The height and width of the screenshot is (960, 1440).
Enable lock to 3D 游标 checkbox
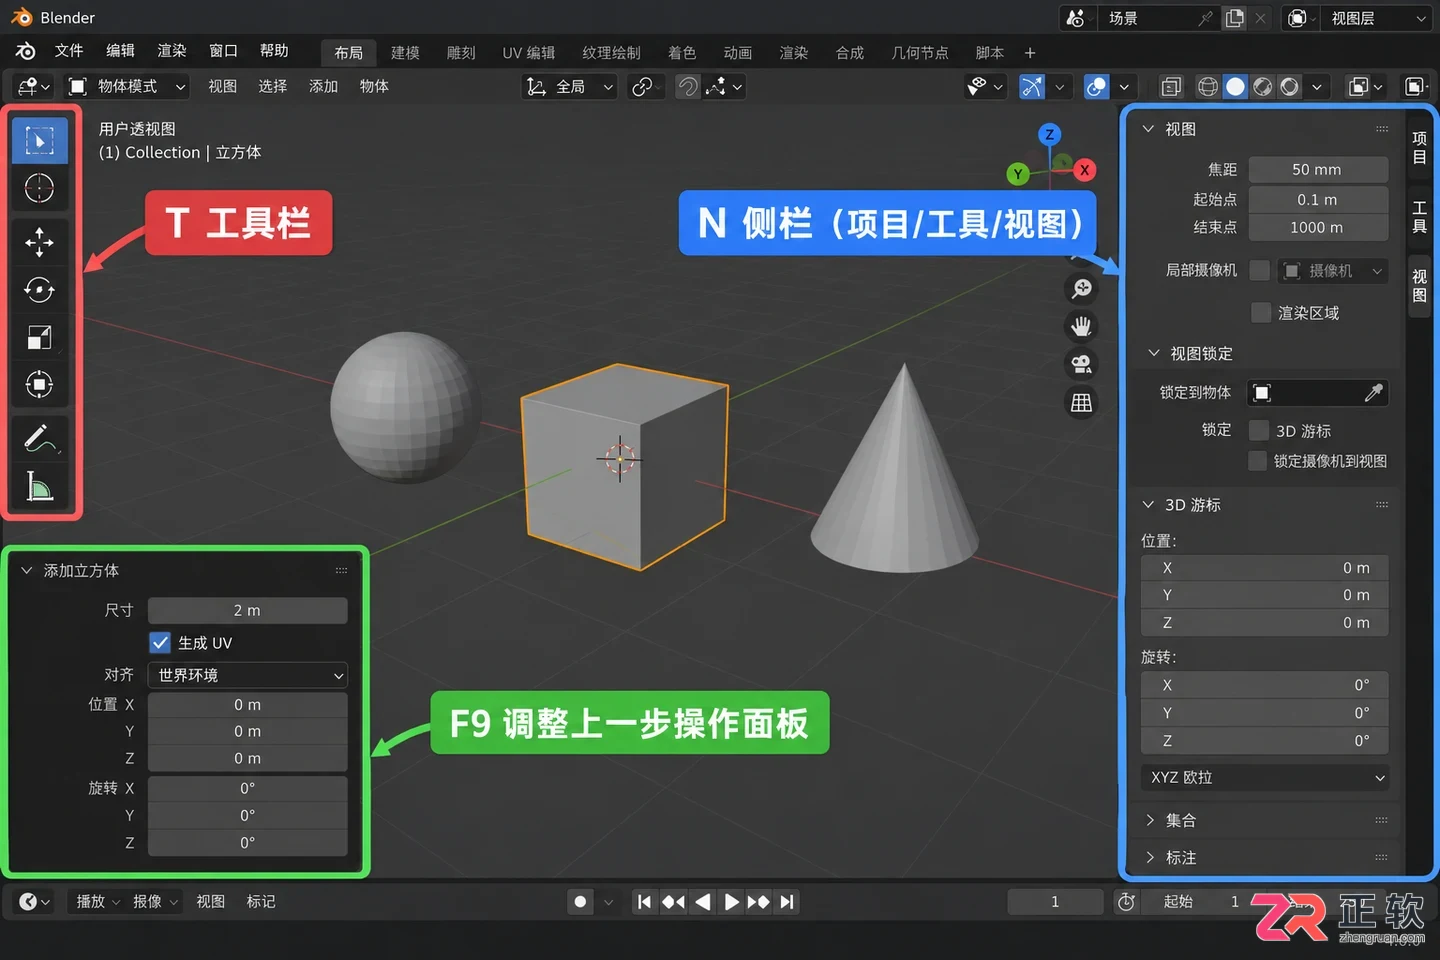pyautogui.click(x=1259, y=430)
